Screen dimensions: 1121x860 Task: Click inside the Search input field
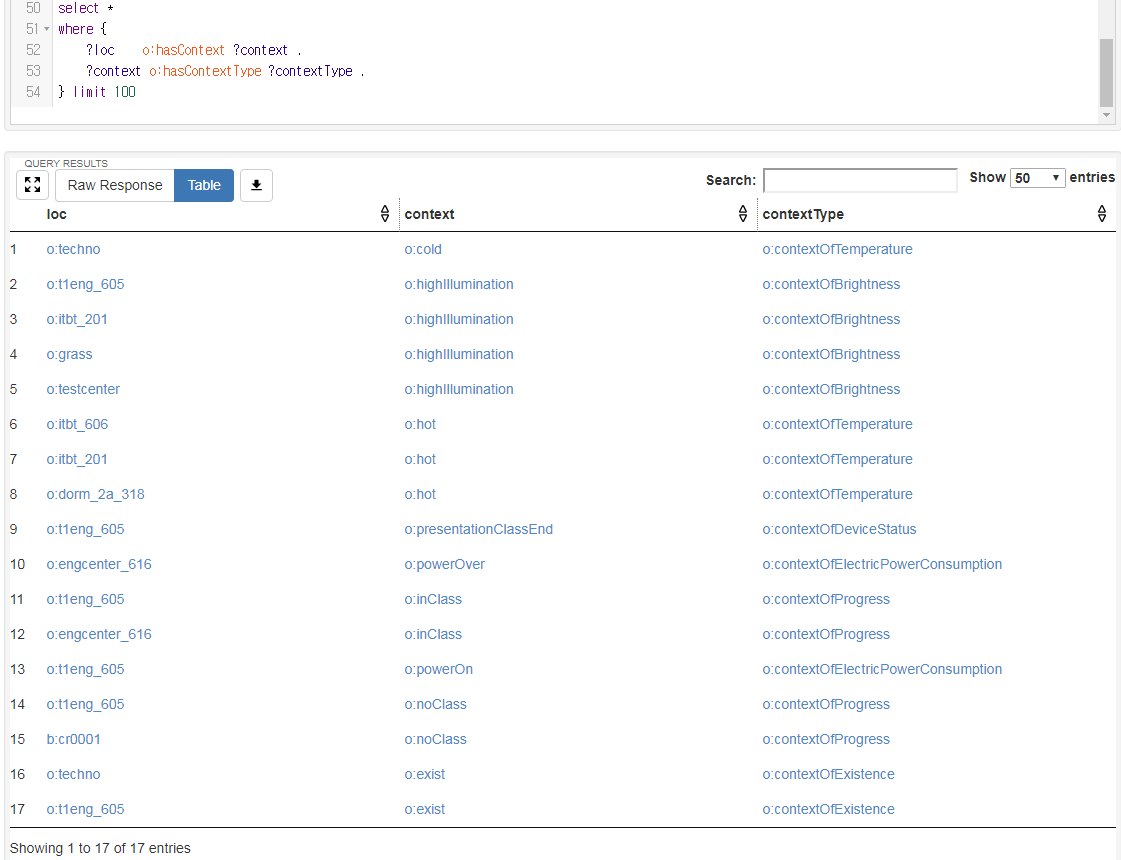[860, 180]
